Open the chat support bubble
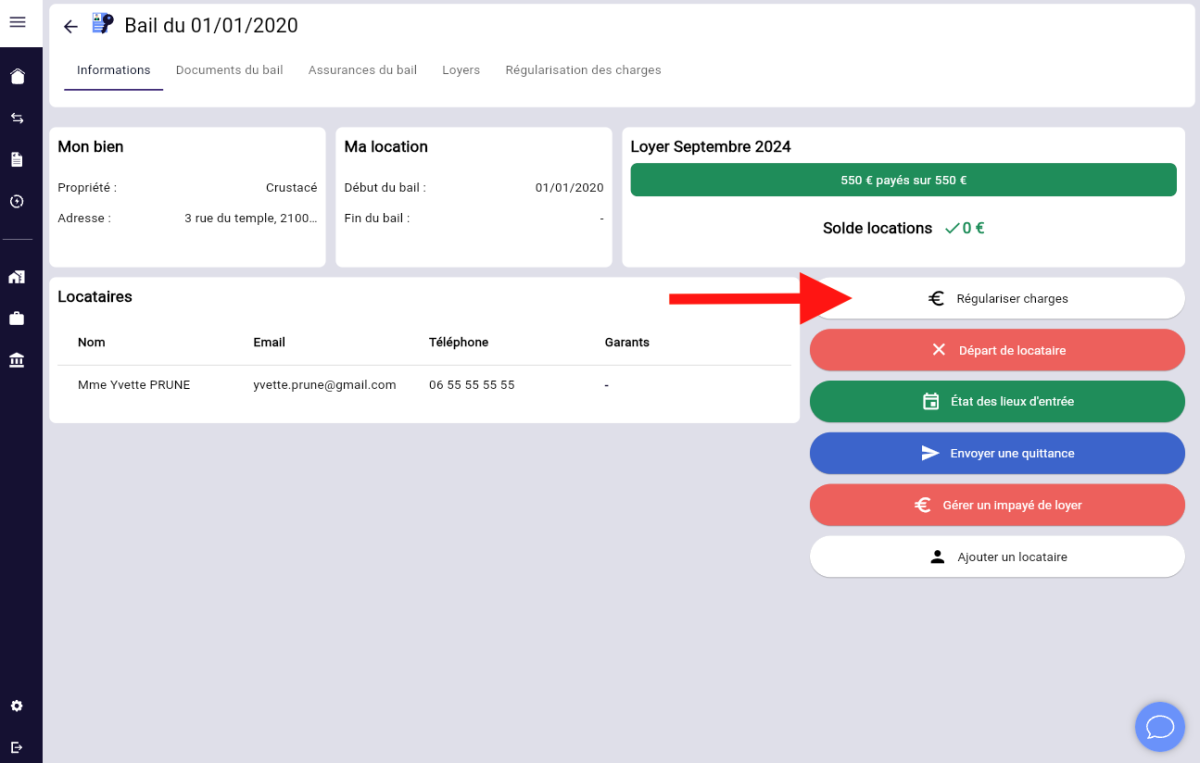The height and width of the screenshot is (763, 1200). point(1160,726)
